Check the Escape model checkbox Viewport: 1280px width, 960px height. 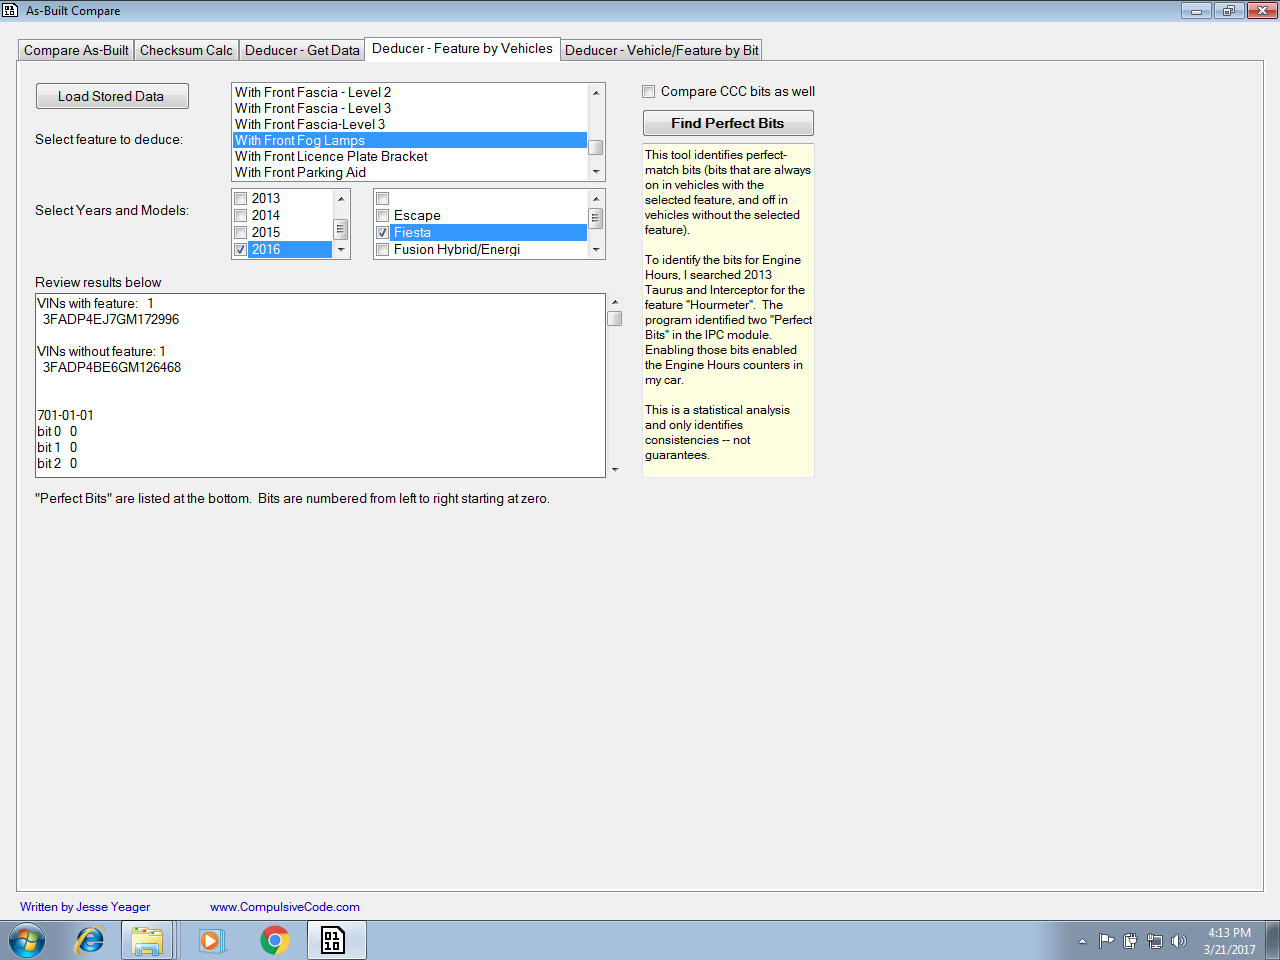382,215
